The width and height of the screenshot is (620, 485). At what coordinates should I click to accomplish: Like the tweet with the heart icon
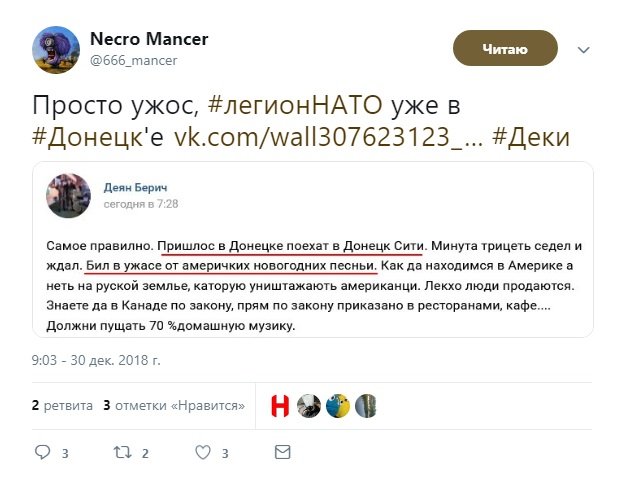tap(203, 452)
